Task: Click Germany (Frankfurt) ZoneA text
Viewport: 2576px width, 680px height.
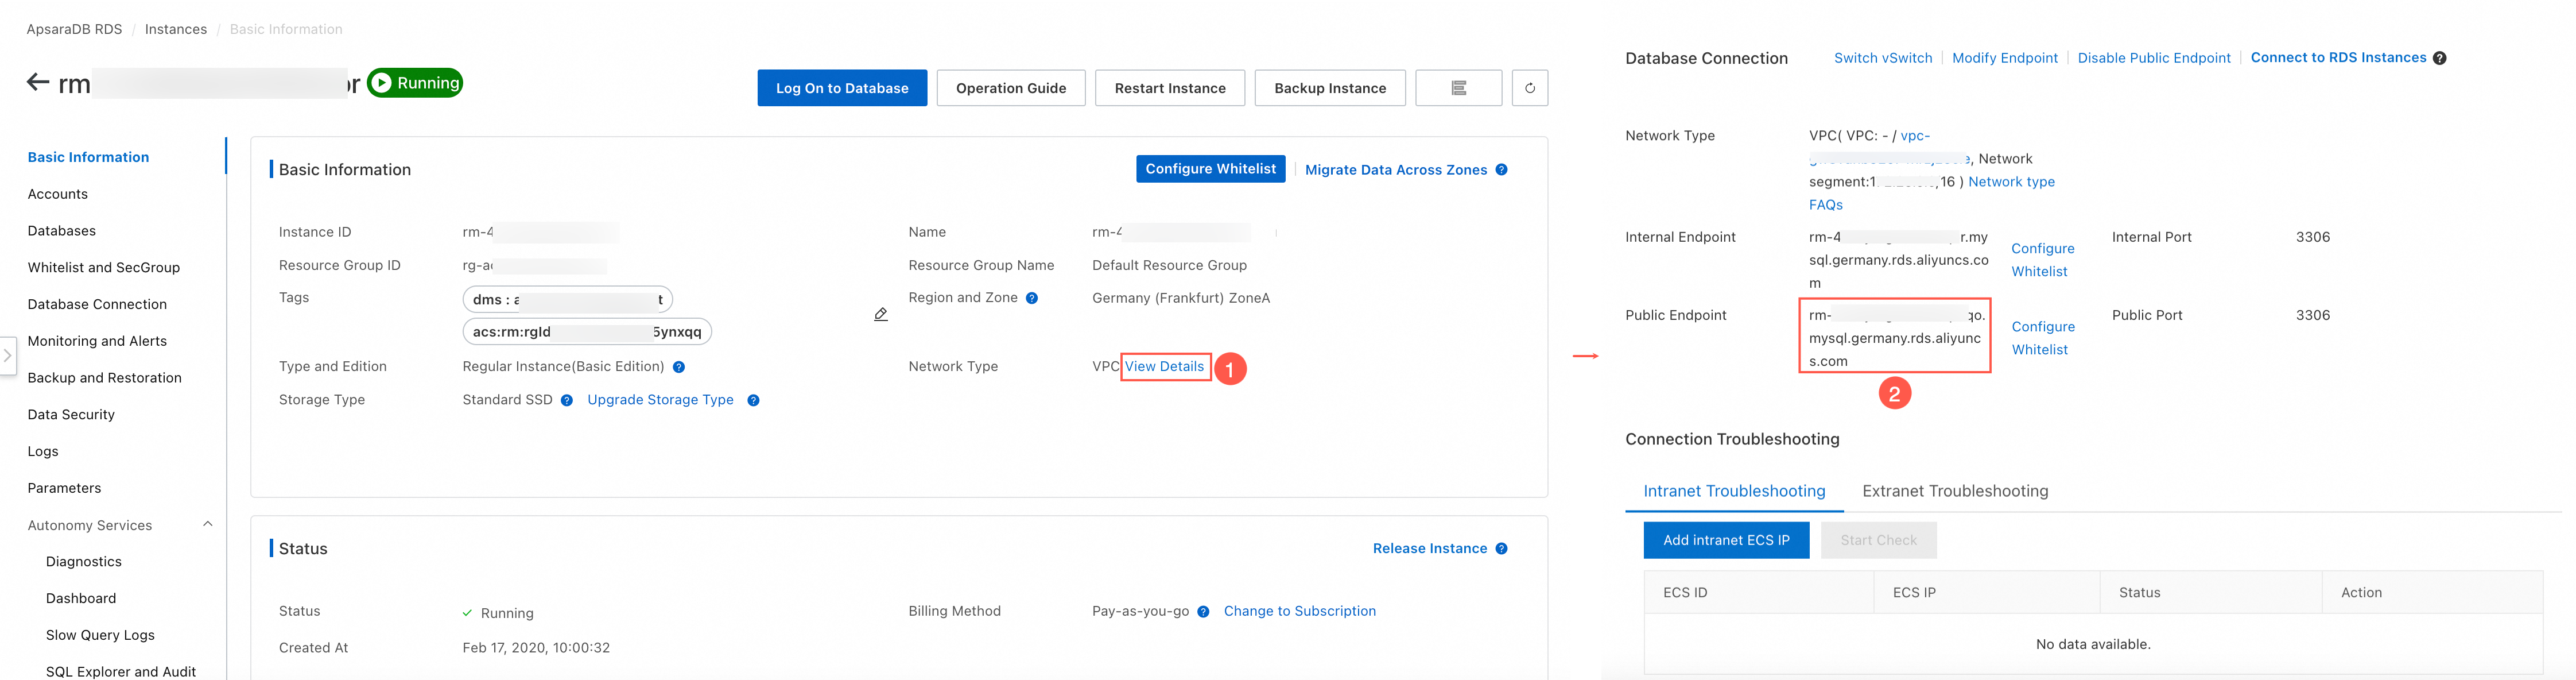Action: [1181, 298]
